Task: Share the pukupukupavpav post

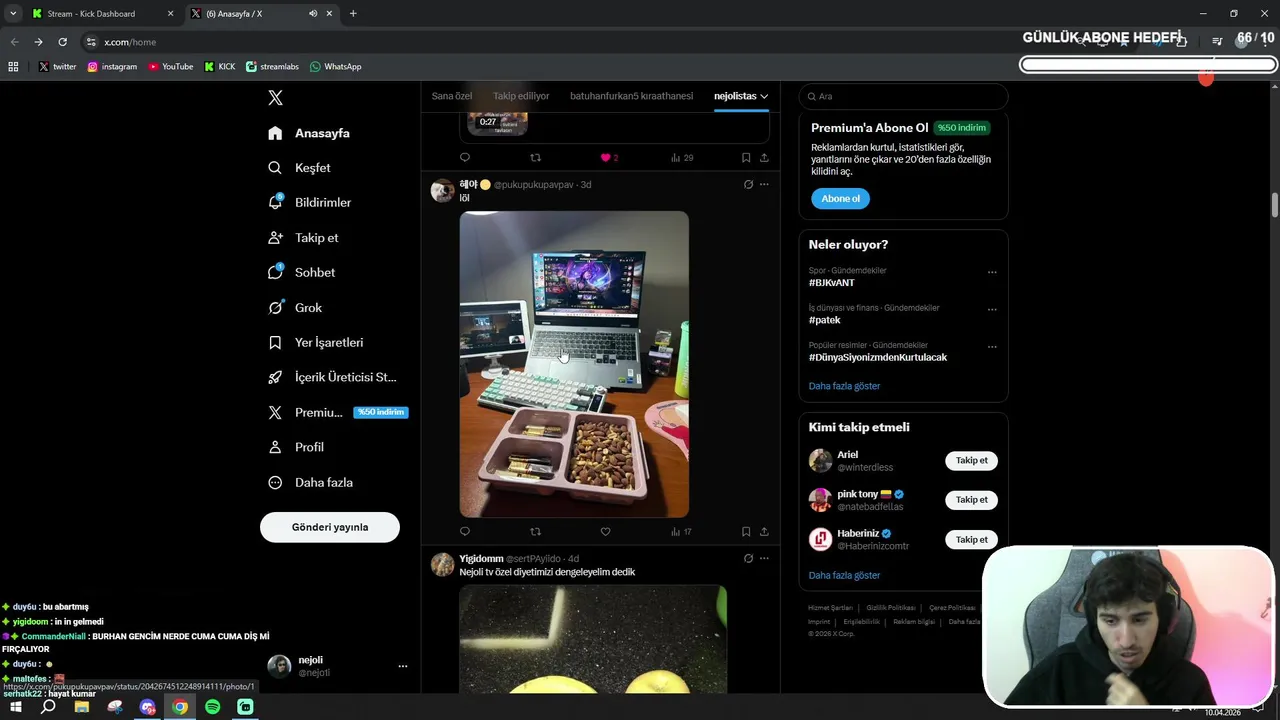Action: click(x=764, y=532)
